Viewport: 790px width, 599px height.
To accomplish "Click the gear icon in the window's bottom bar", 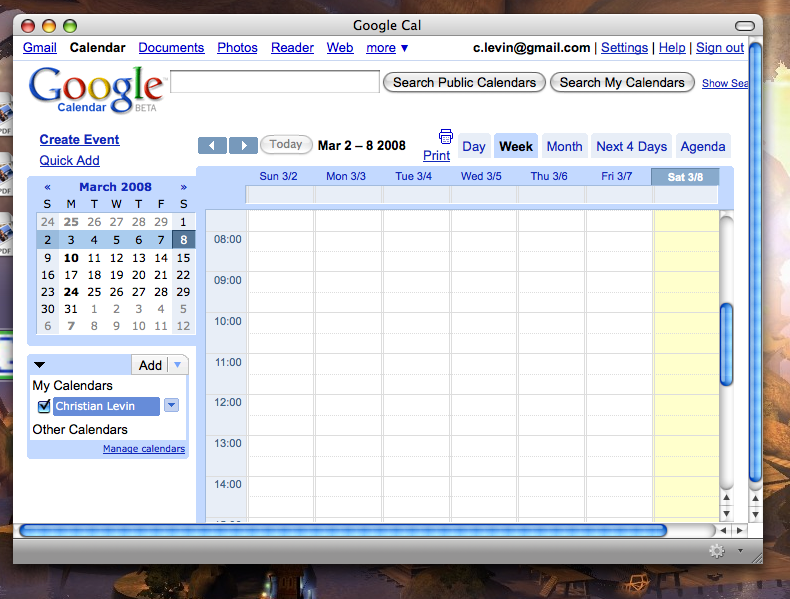I will 716,551.
